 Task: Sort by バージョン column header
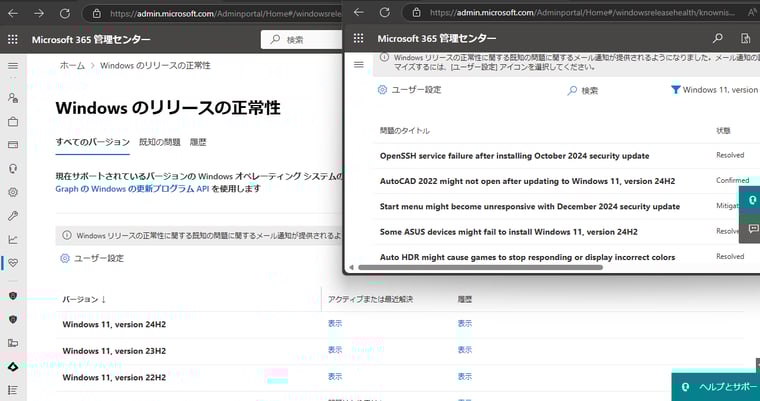(x=84, y=300)
